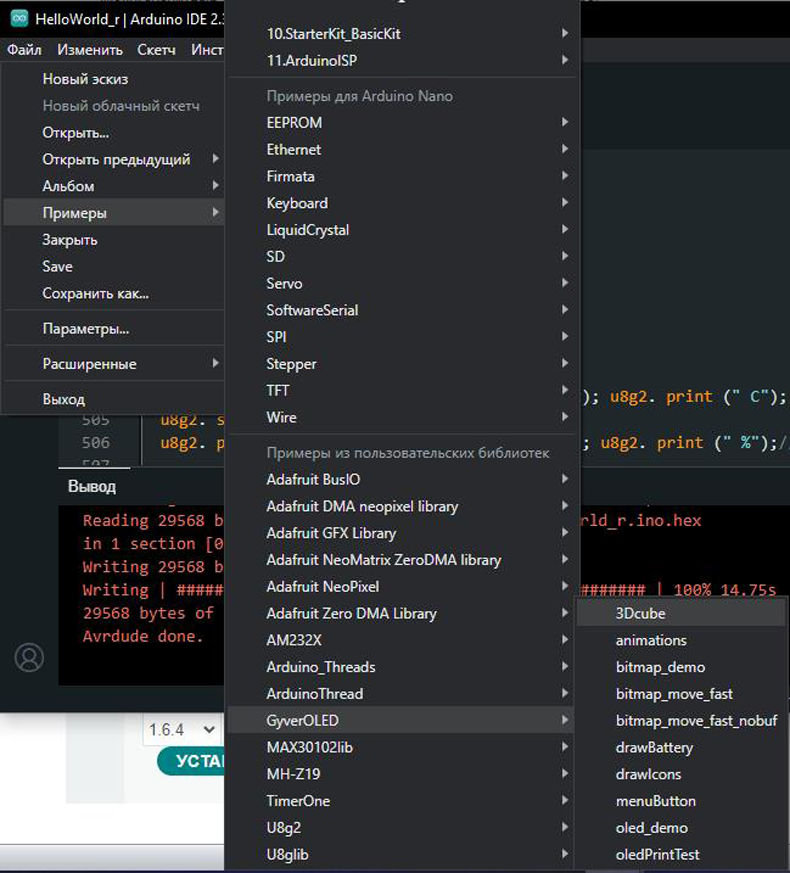Select Сохранить как... entry
The image size is (790, 873).
point(114,293)
